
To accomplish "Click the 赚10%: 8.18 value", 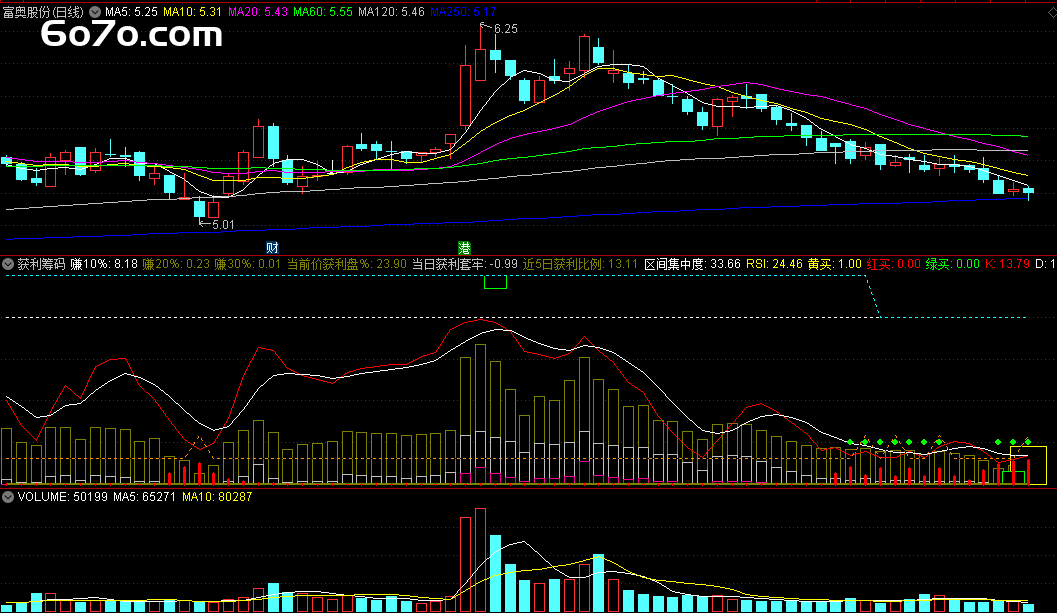I will pos(104,264).
